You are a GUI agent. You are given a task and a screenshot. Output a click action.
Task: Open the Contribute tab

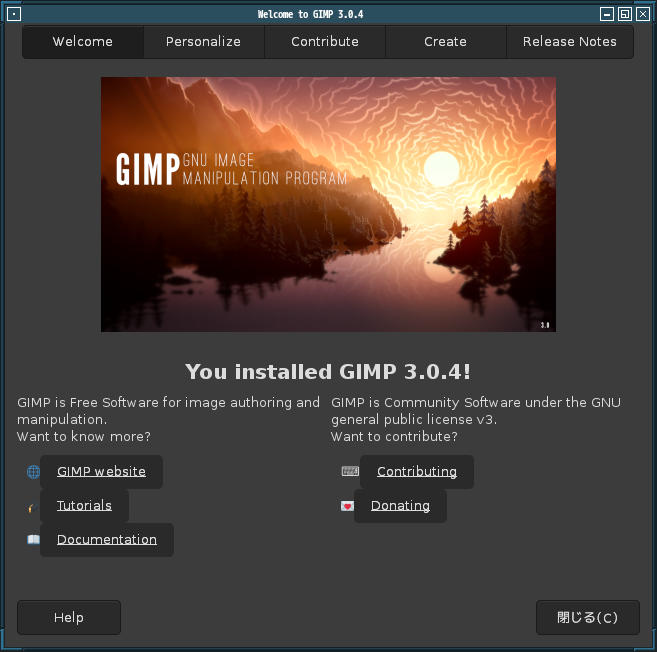(325, 42)
